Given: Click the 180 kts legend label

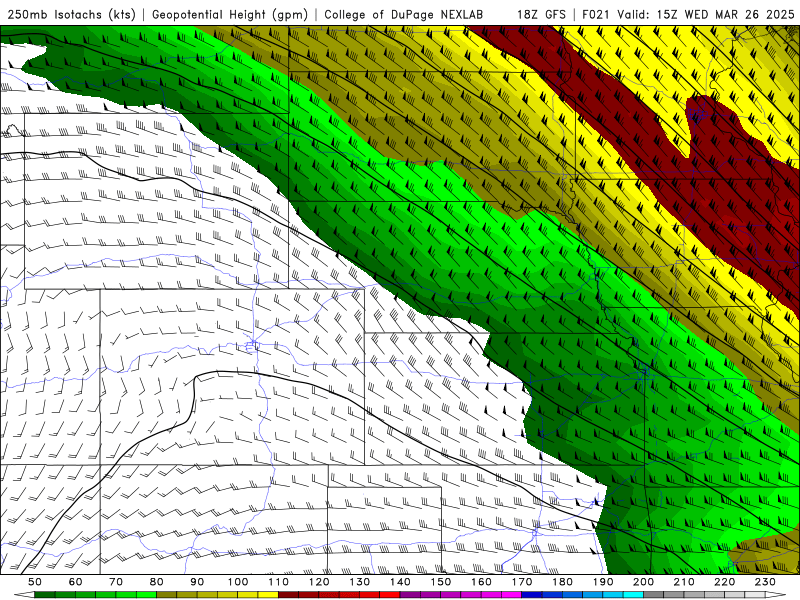Looking at the screenshot, I should click(562, 582).
